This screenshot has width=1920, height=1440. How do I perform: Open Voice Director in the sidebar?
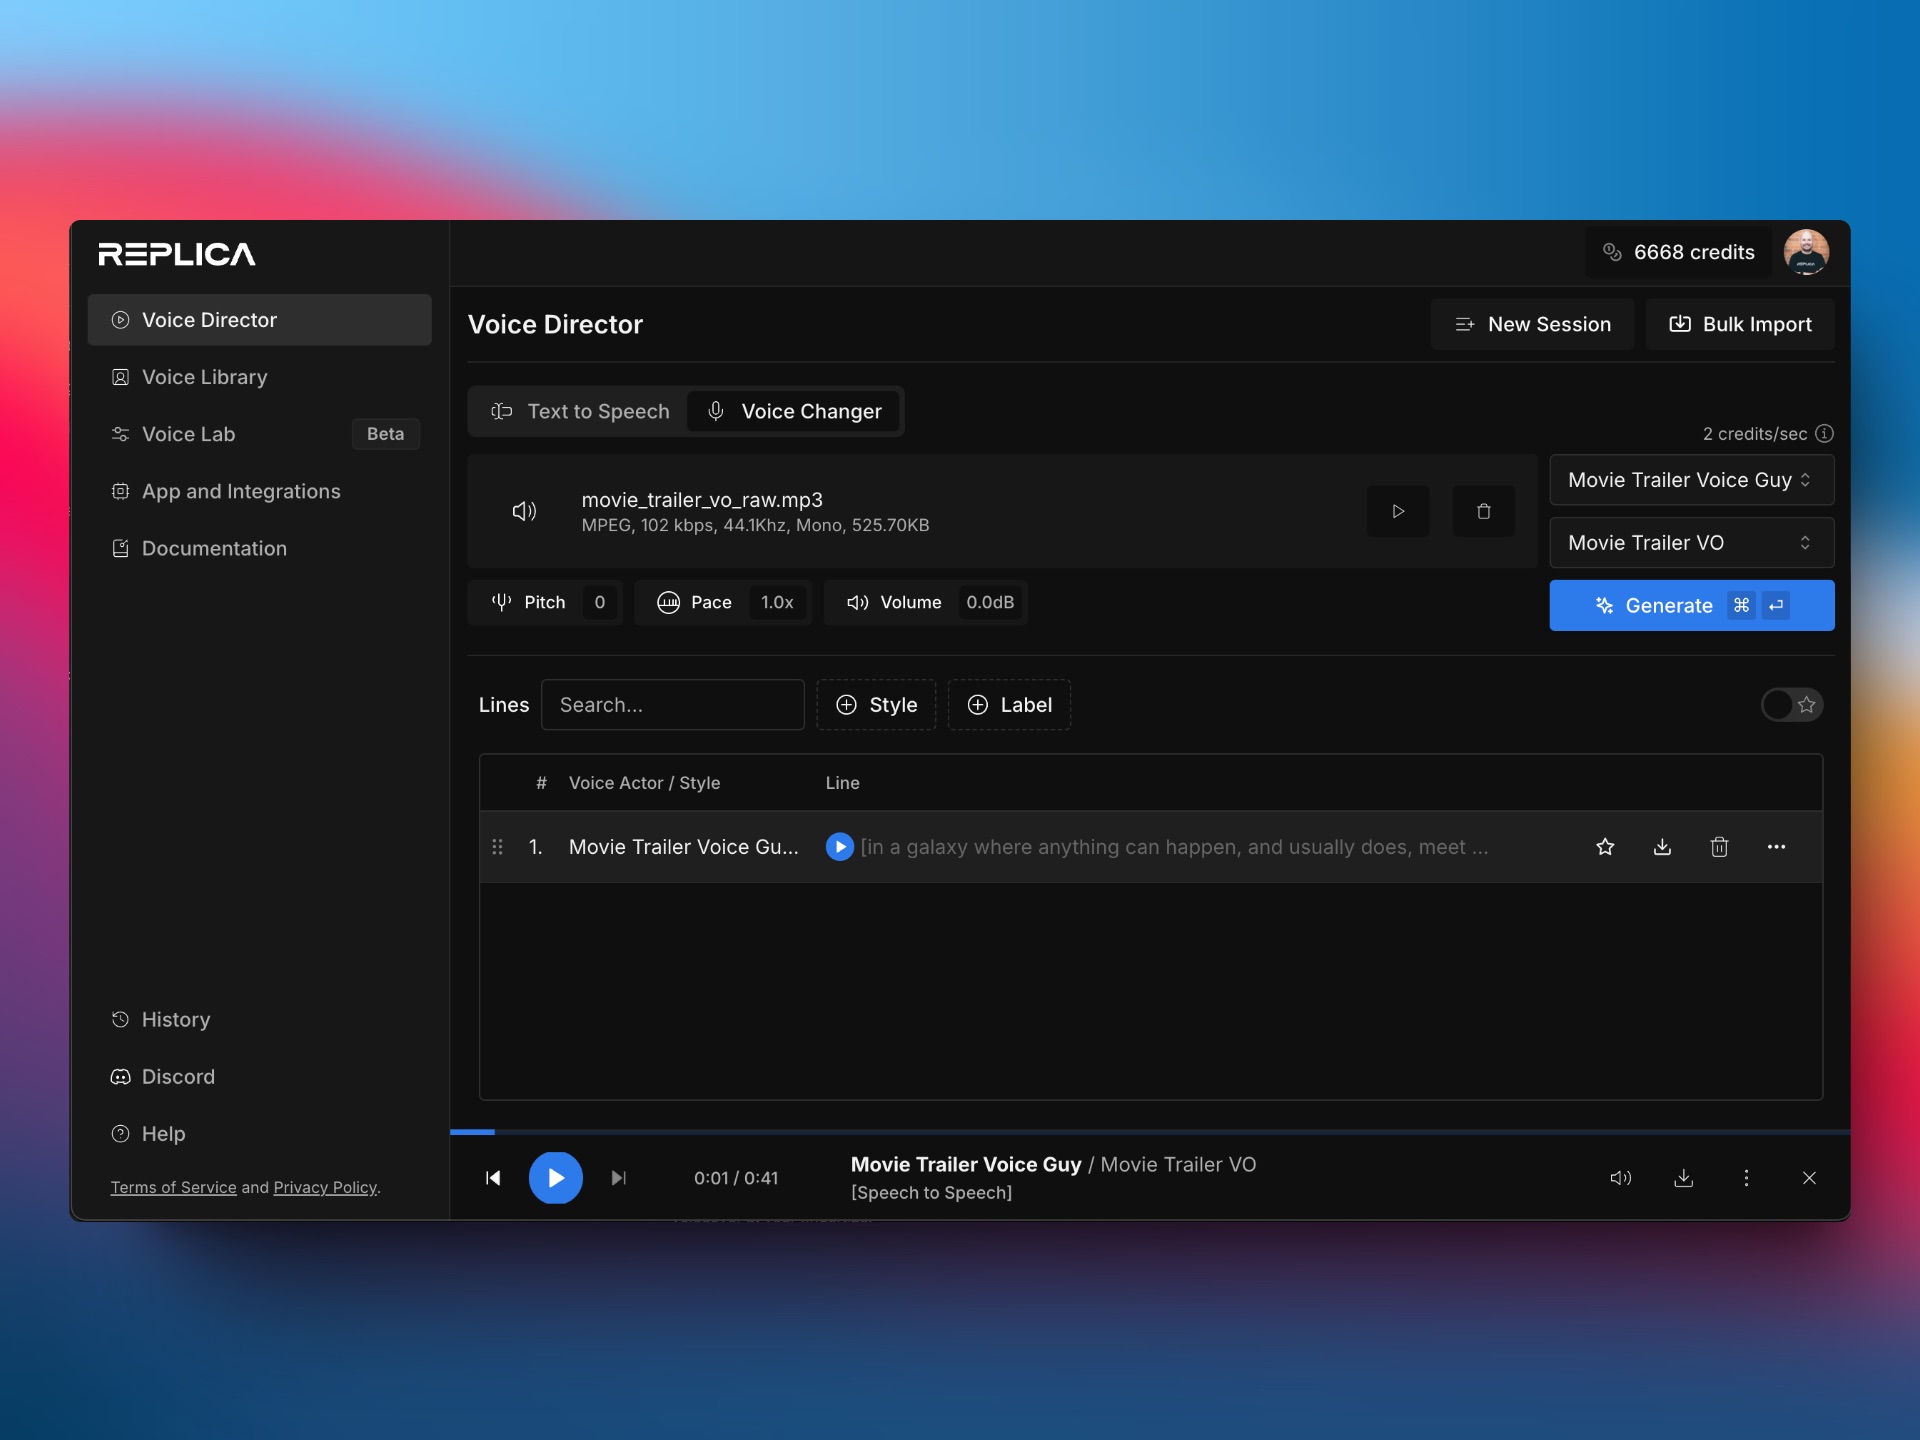click(259, 320)
